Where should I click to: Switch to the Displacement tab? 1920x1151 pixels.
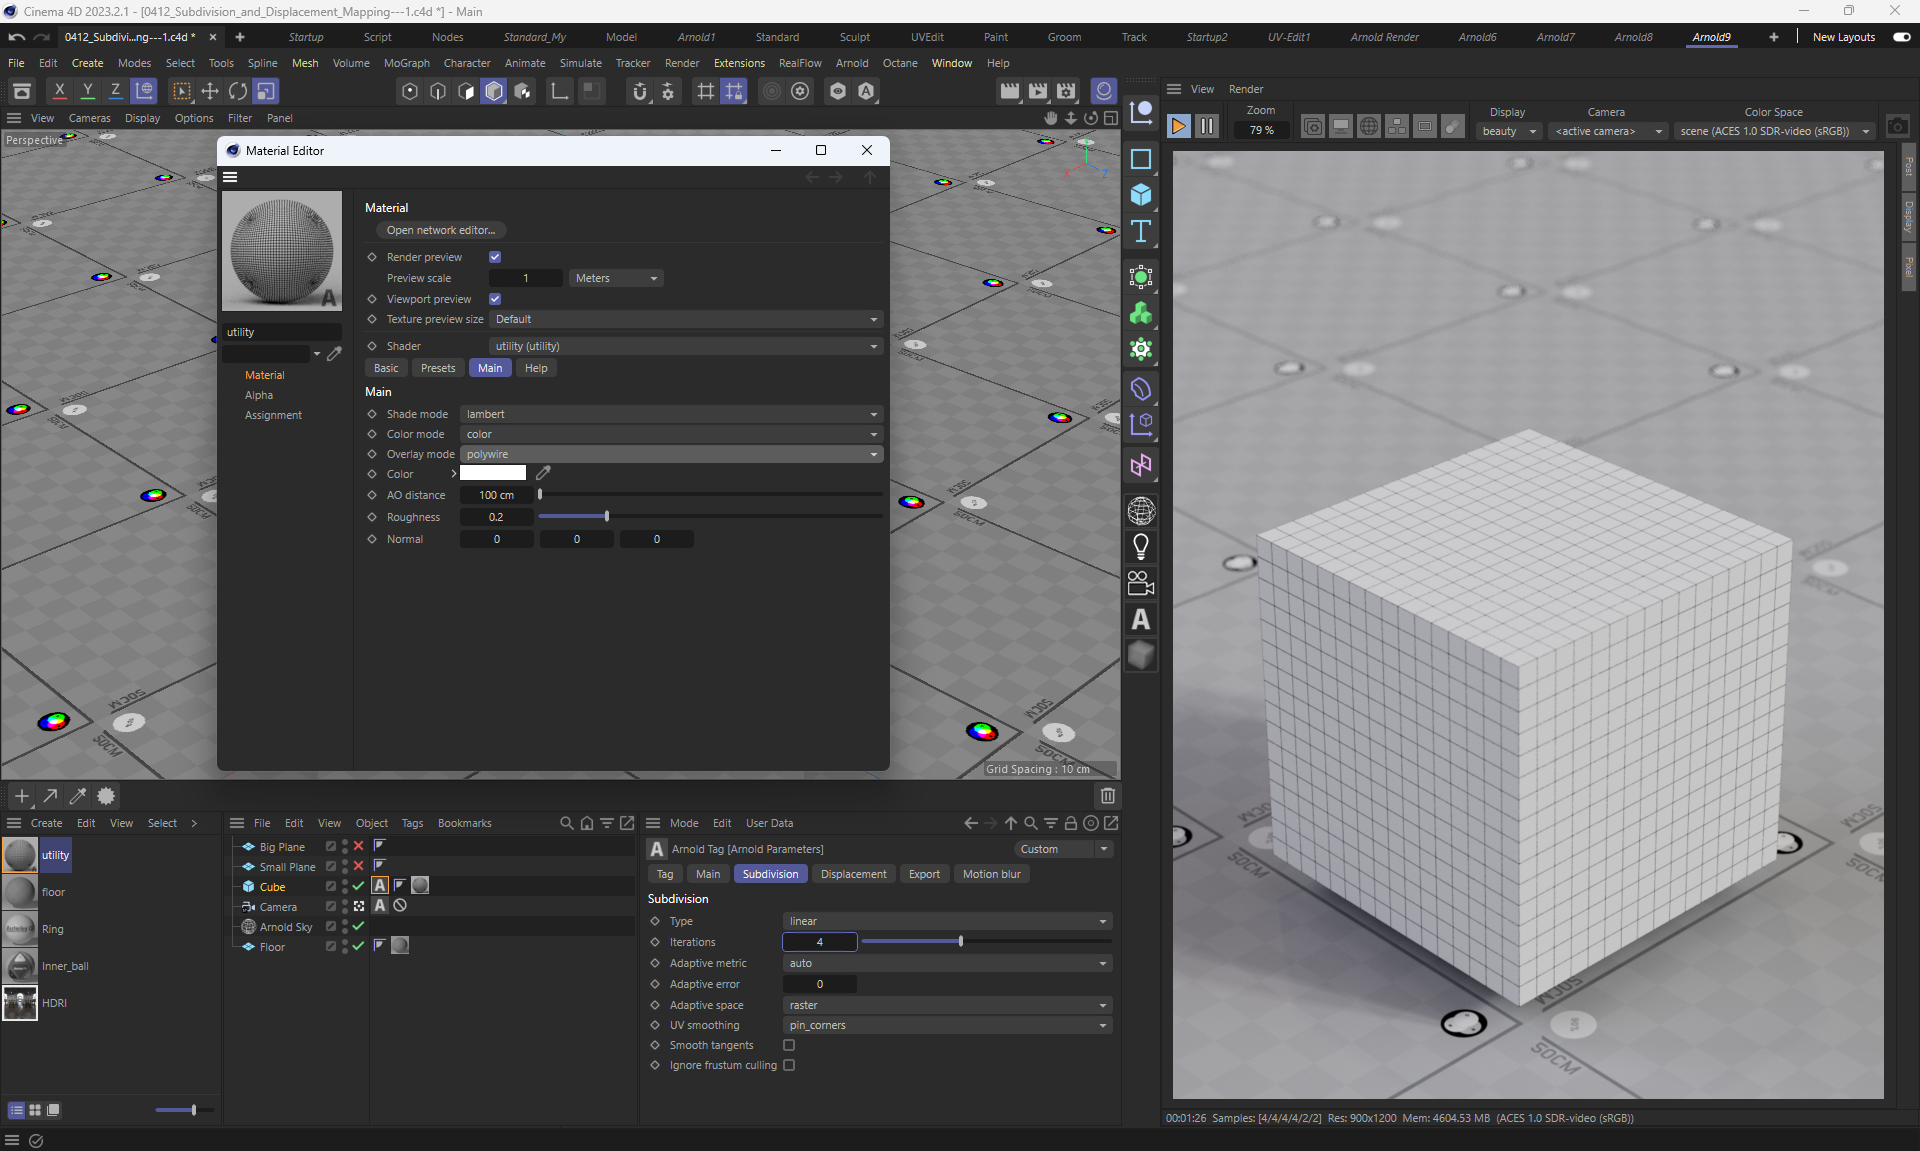click(x=853, y=874)
